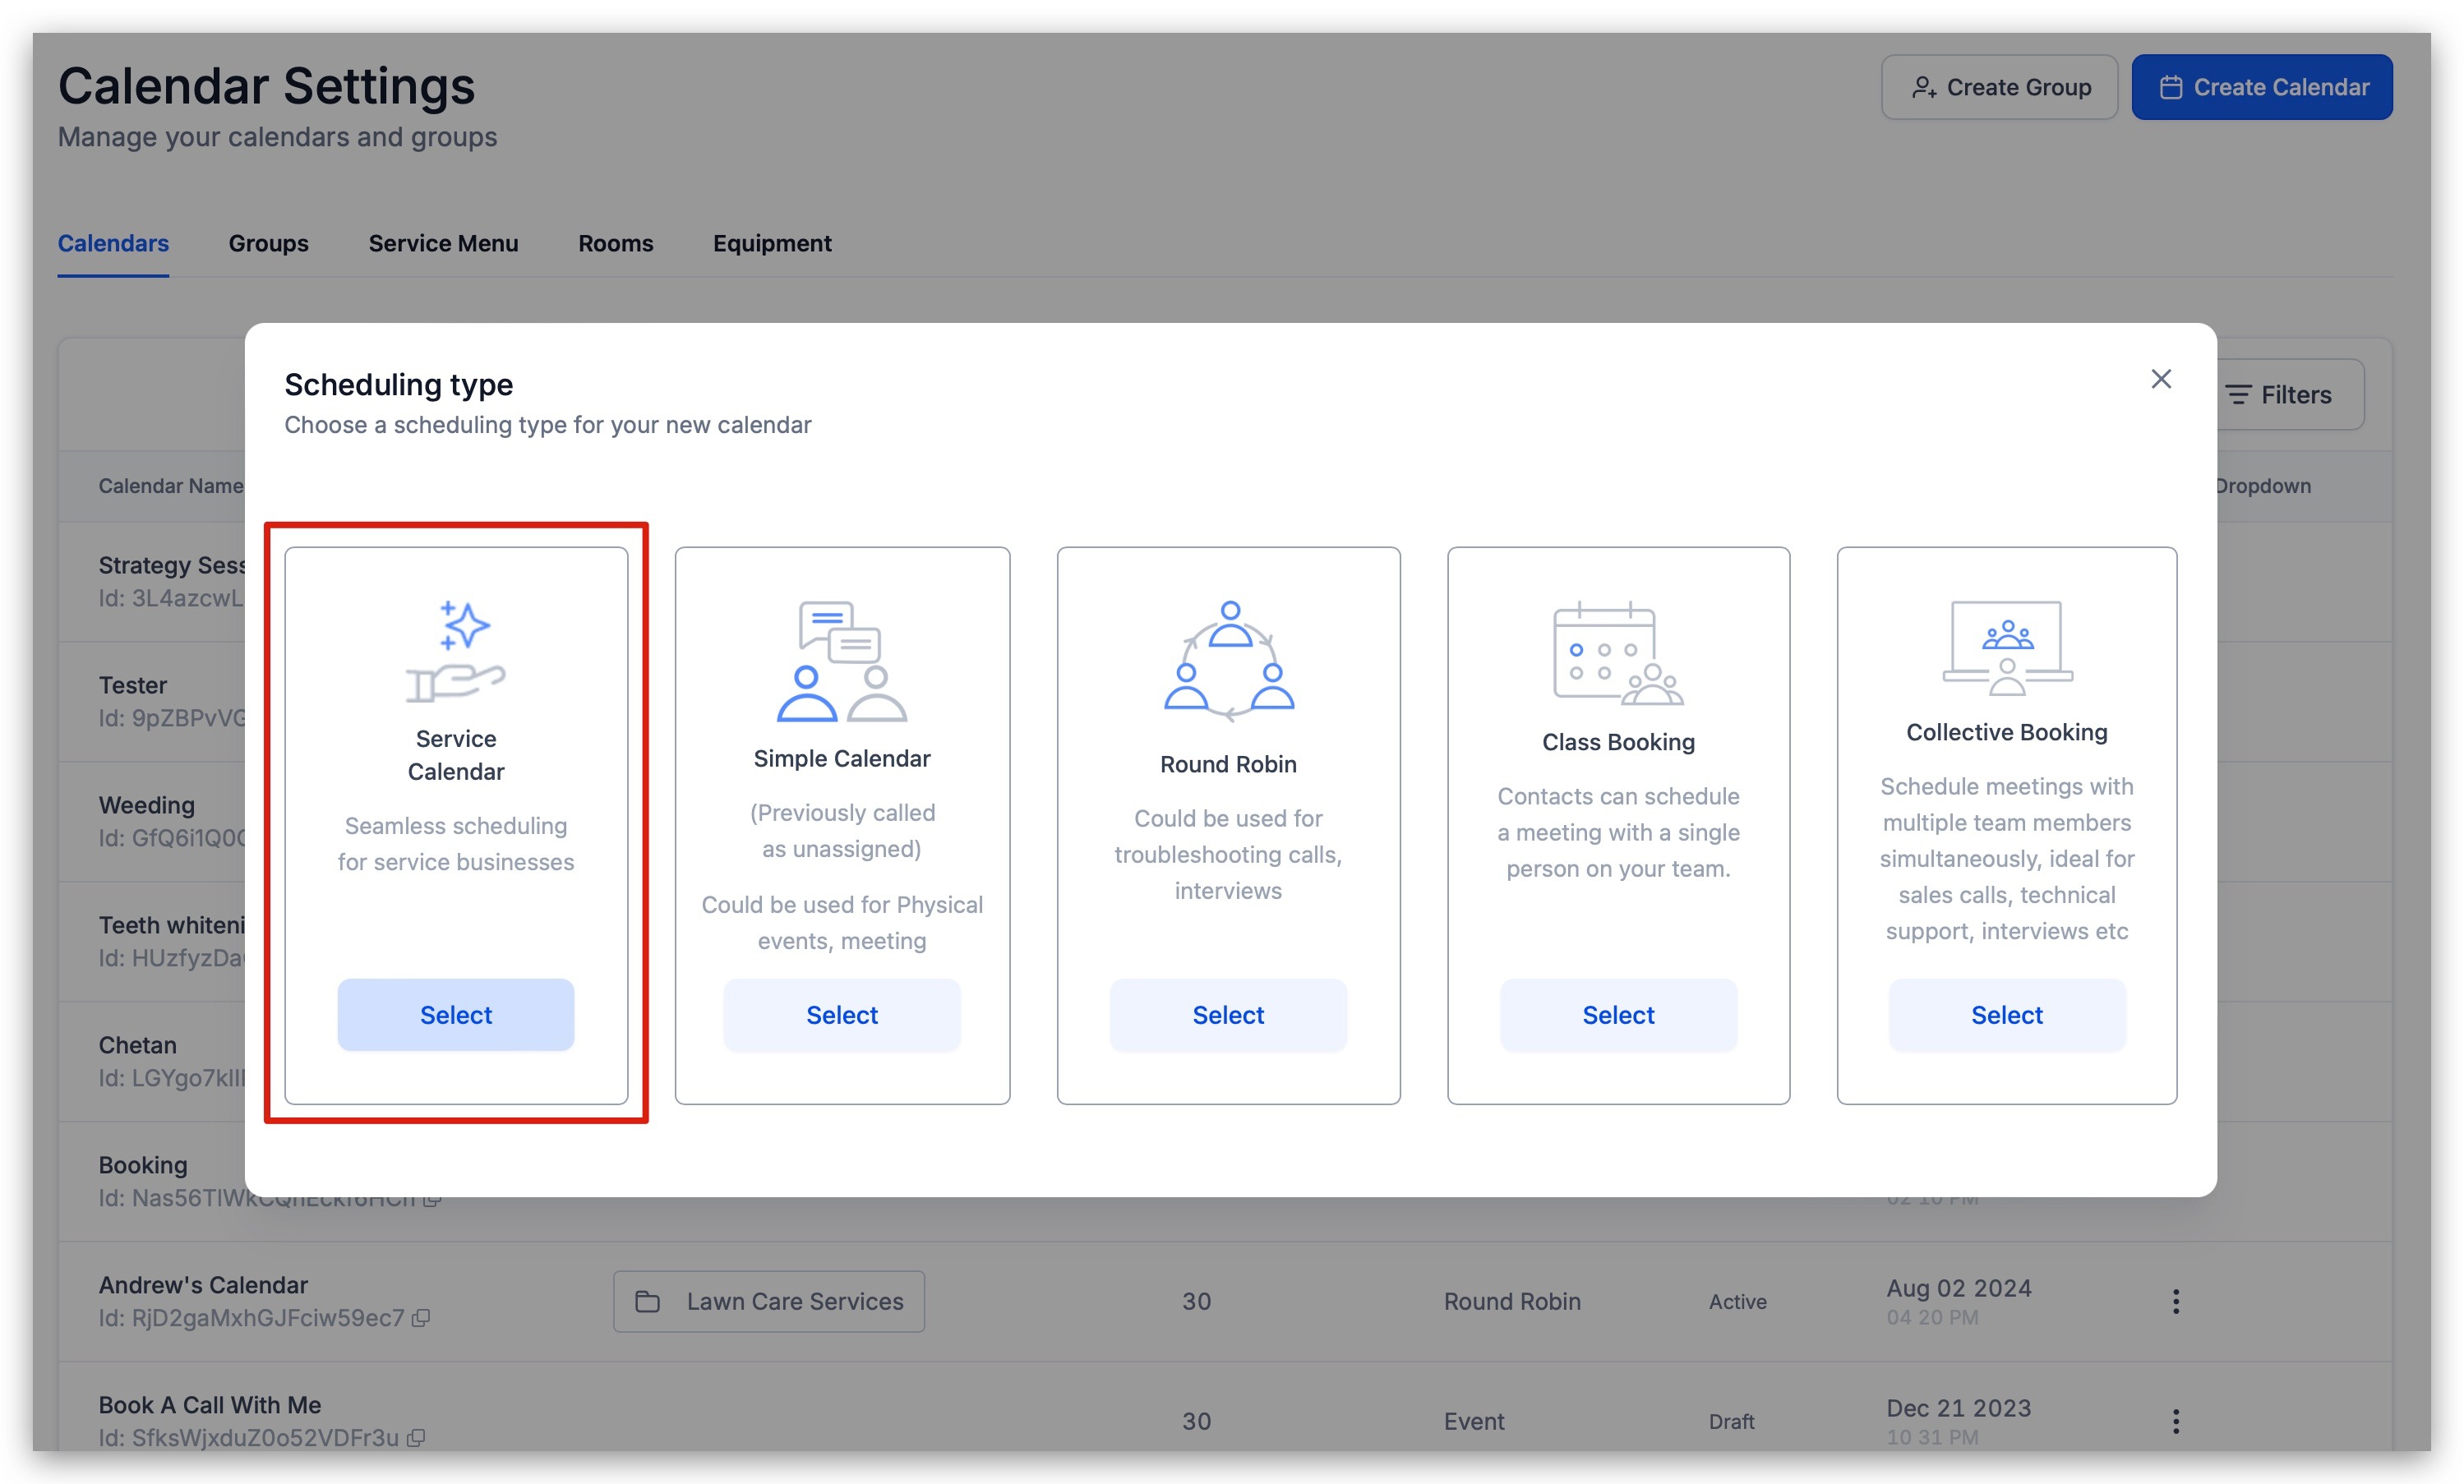Switch to the Equipment tab
The height and width of the screenshot is (1484, 2464).
(771, 243)
